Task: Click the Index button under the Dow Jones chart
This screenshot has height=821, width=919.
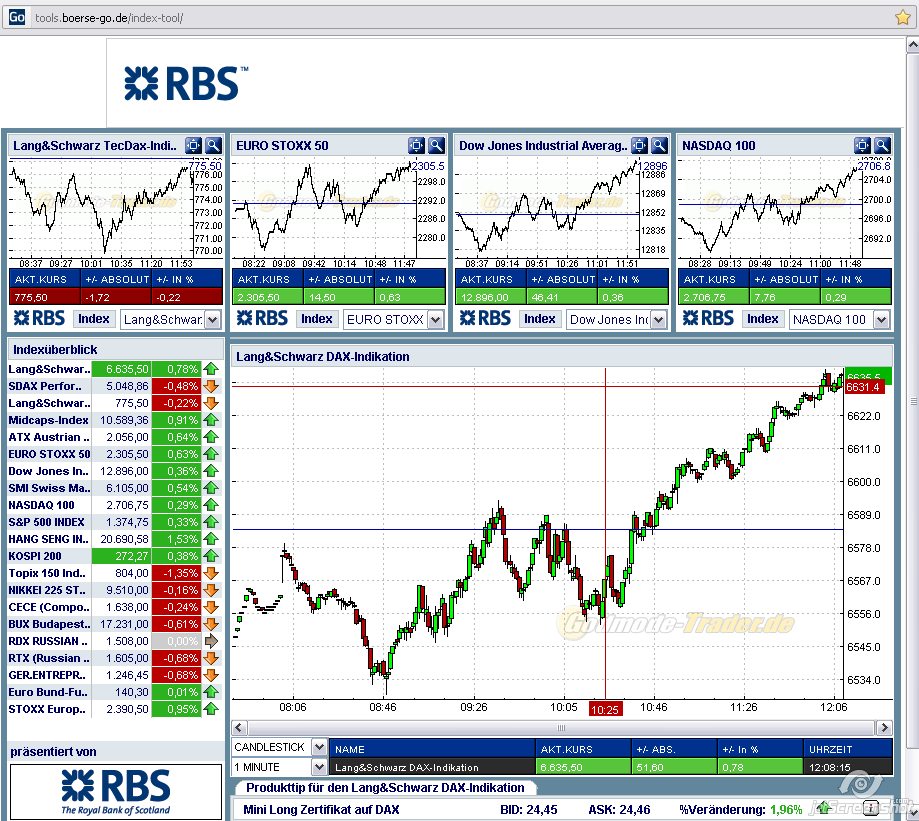Action: tap(540, 319)
